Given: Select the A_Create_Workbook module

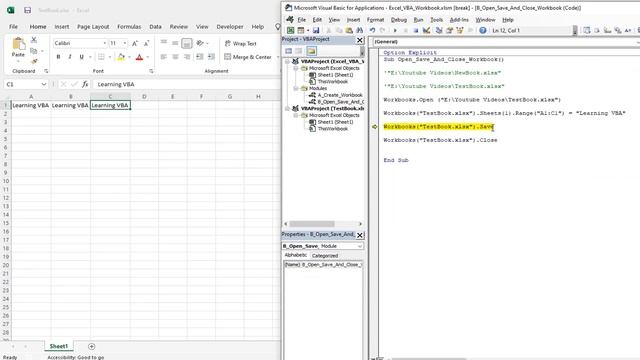Looking at the screenshot, I should coord(336,95).
